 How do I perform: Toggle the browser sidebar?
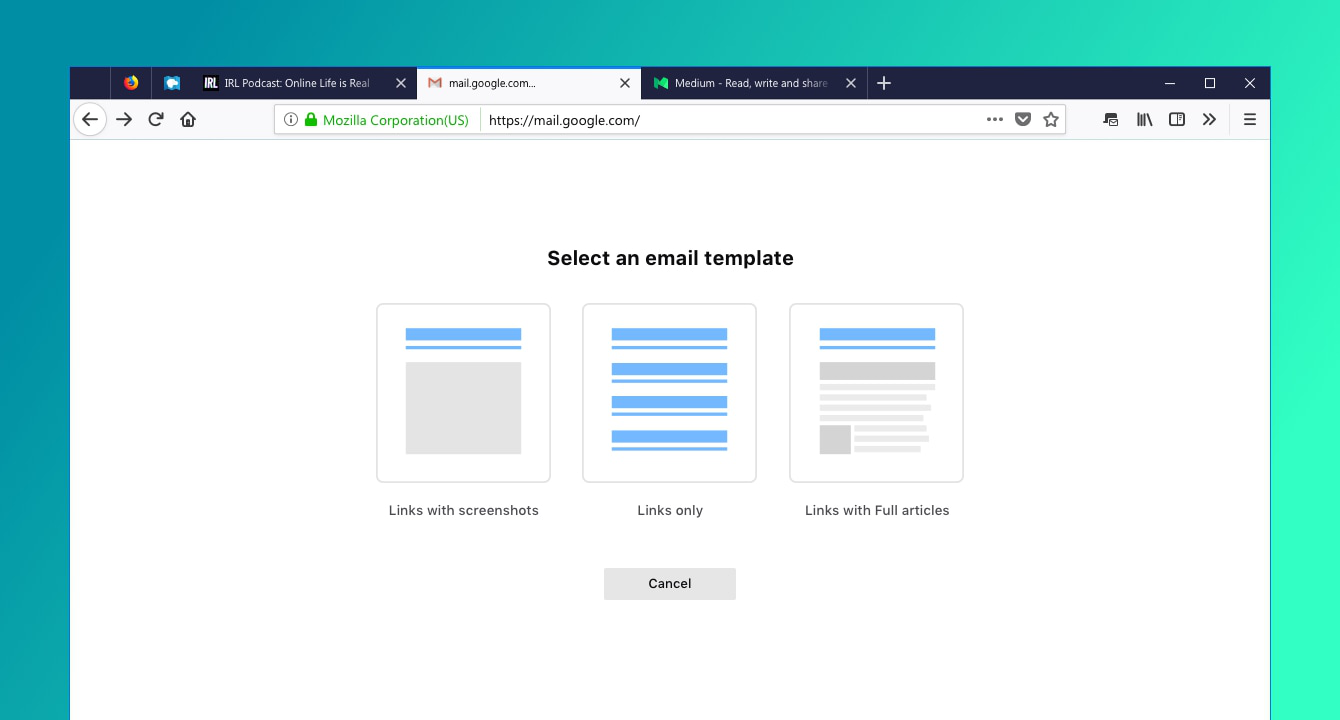[1176, 119]
